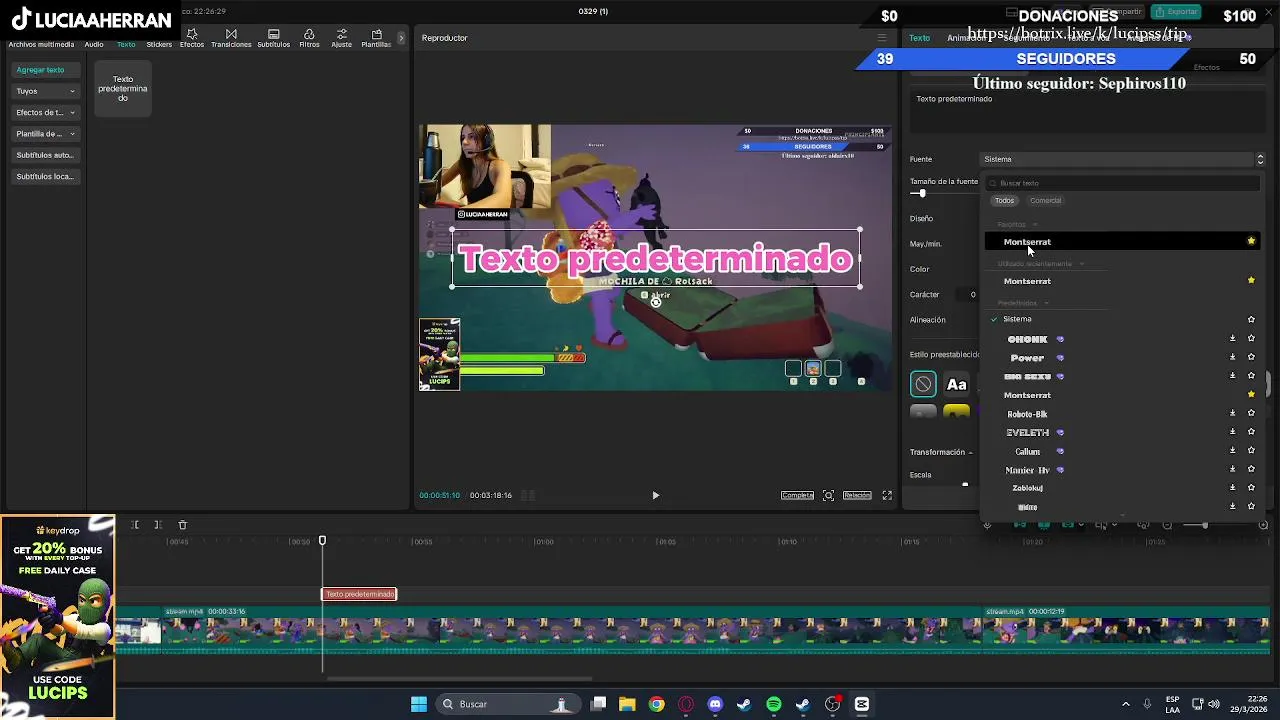Select the EVELETH font
The width and height of the screenshot is (1280, 720).
pyautogui.click(x=1027, y=433)
